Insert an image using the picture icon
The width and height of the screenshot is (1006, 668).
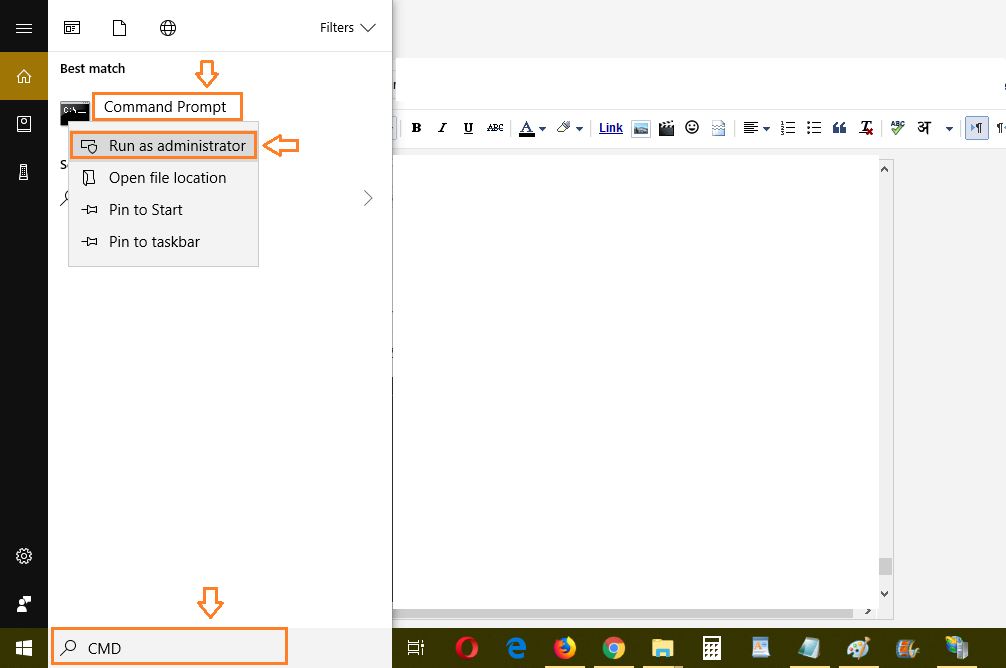(x=641, y=128)
